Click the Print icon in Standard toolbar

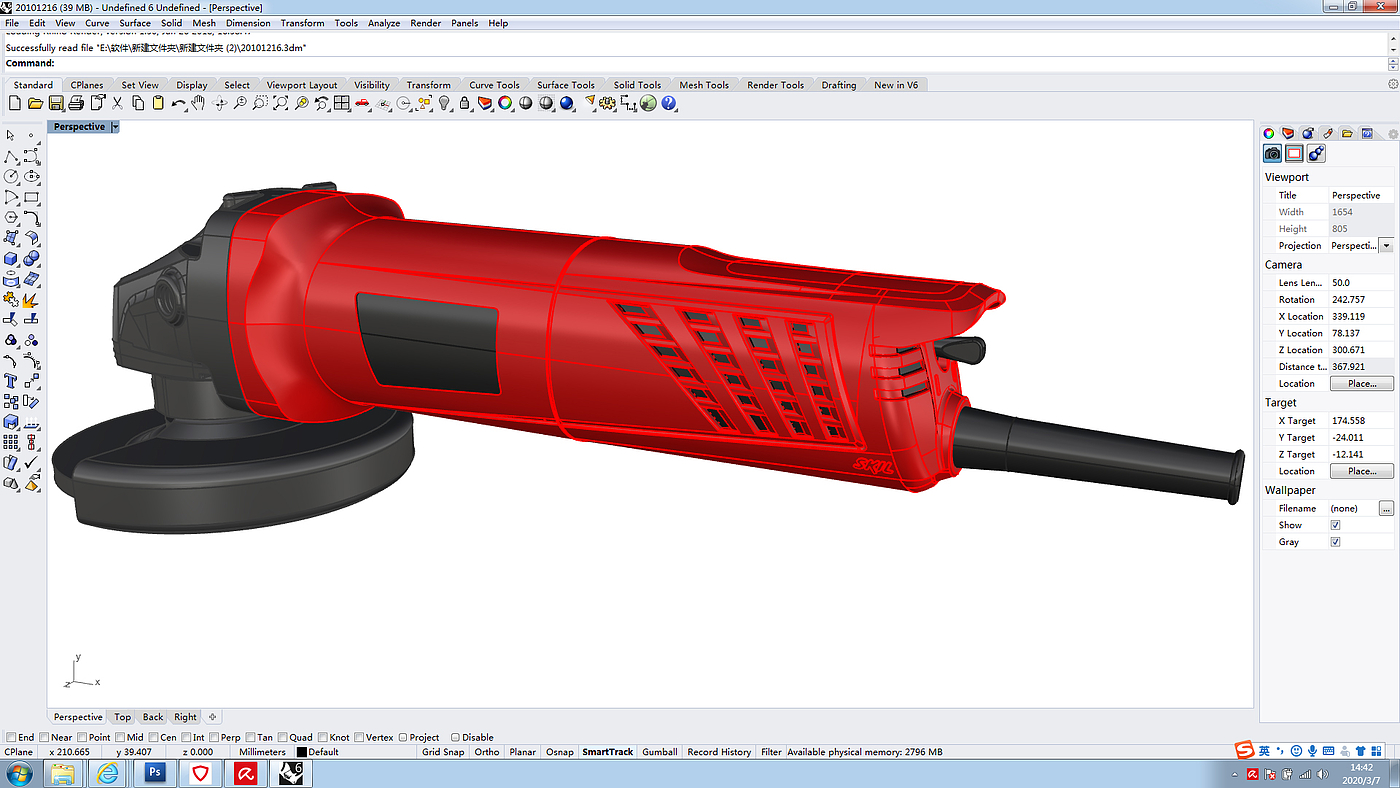point(76,103)
